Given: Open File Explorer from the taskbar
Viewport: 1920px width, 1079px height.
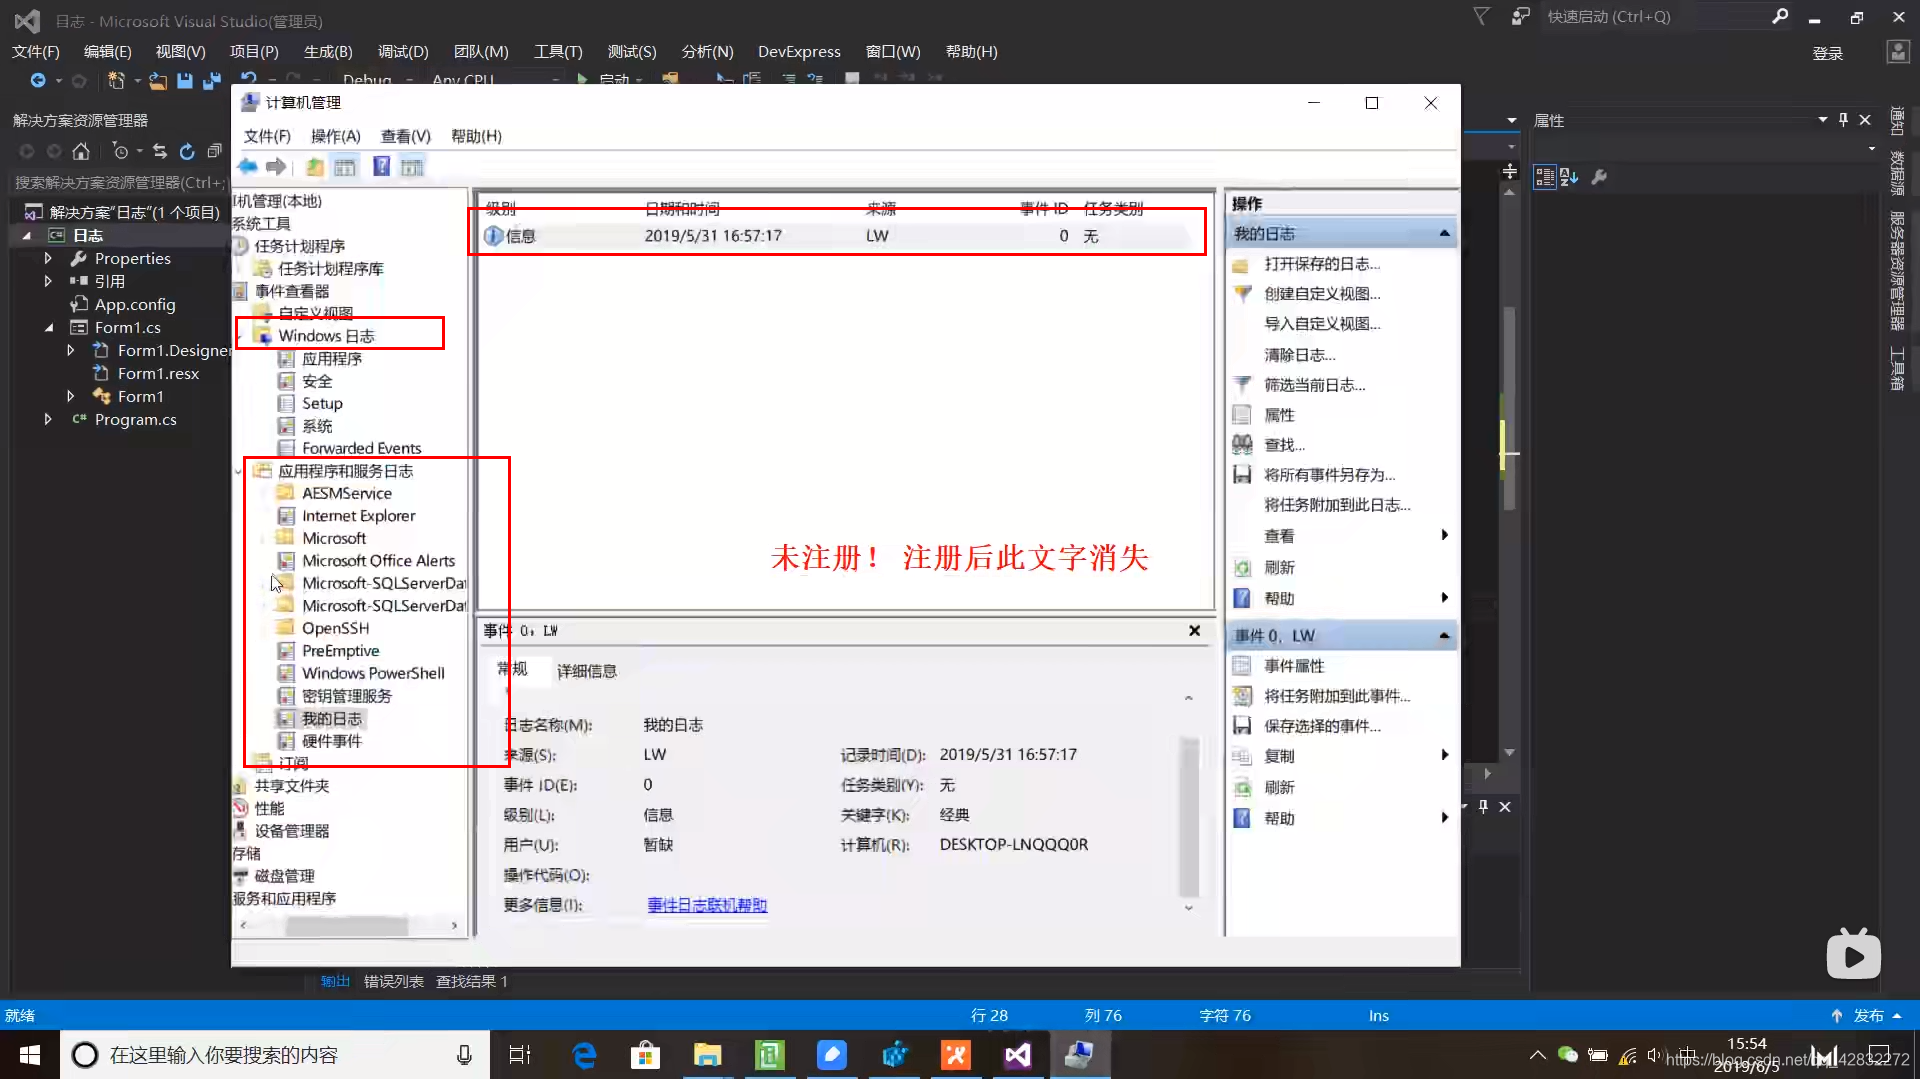Looking at the screenshot, I should point(707,1054).
